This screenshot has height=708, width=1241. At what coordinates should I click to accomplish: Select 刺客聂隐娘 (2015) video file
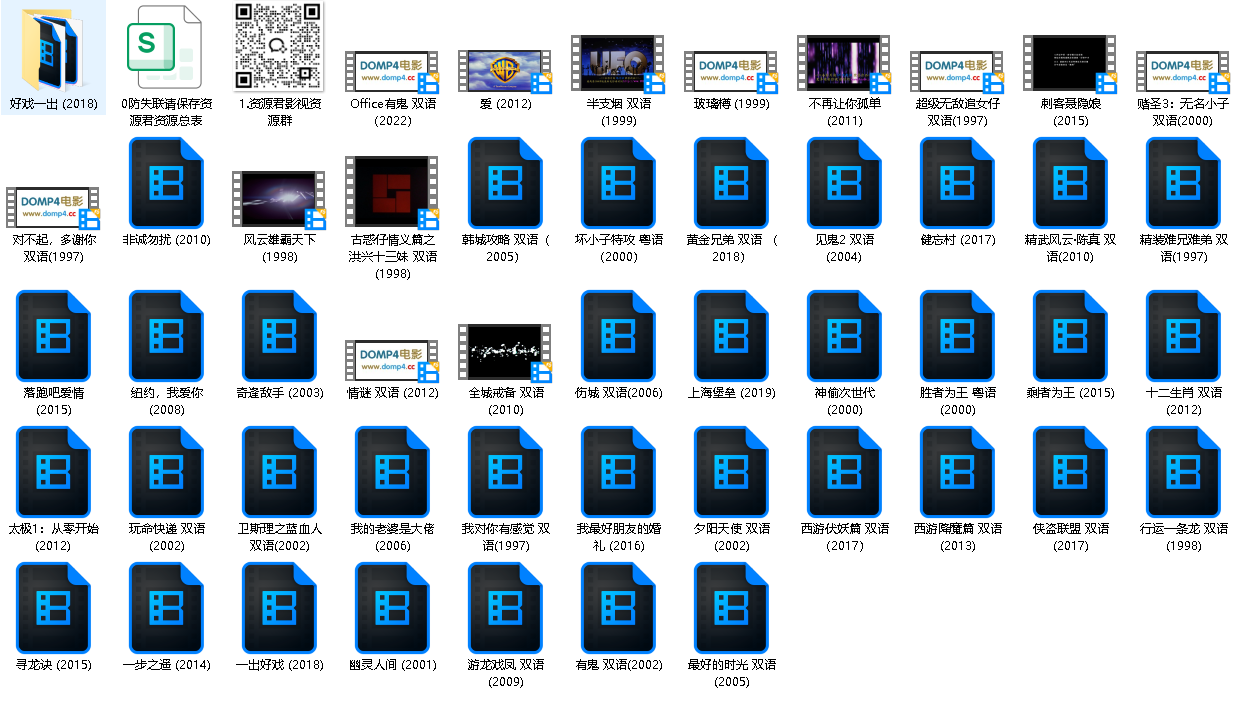pyautogui.click(x=1070, y=65)
